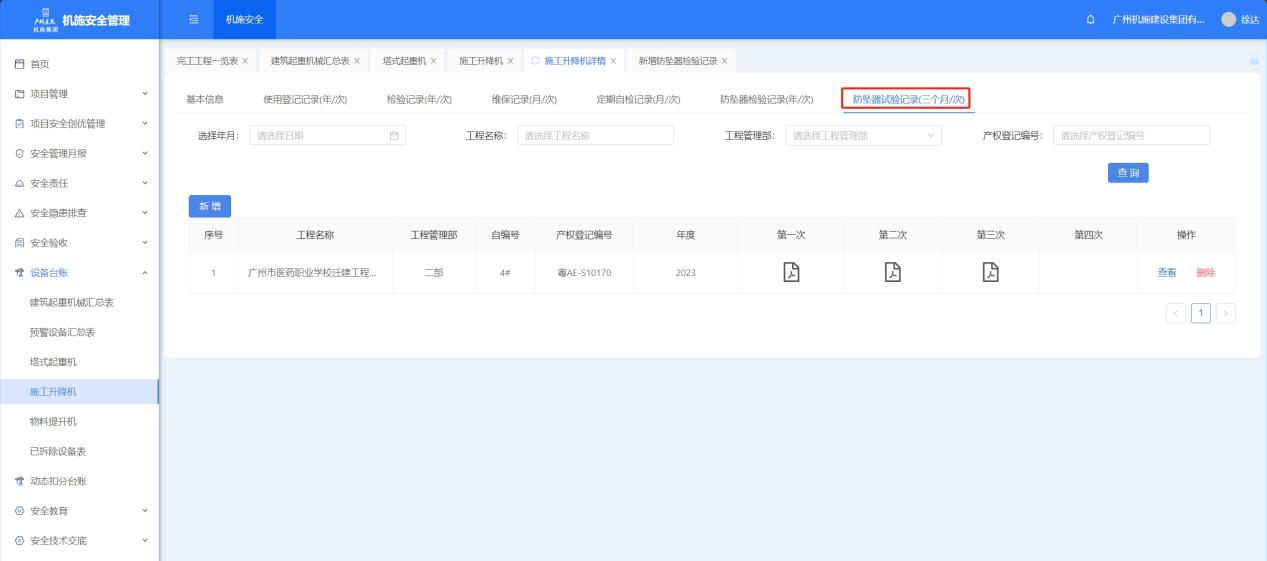
Task: Click the 删除 link in table row
Action: click(1205, 273)
